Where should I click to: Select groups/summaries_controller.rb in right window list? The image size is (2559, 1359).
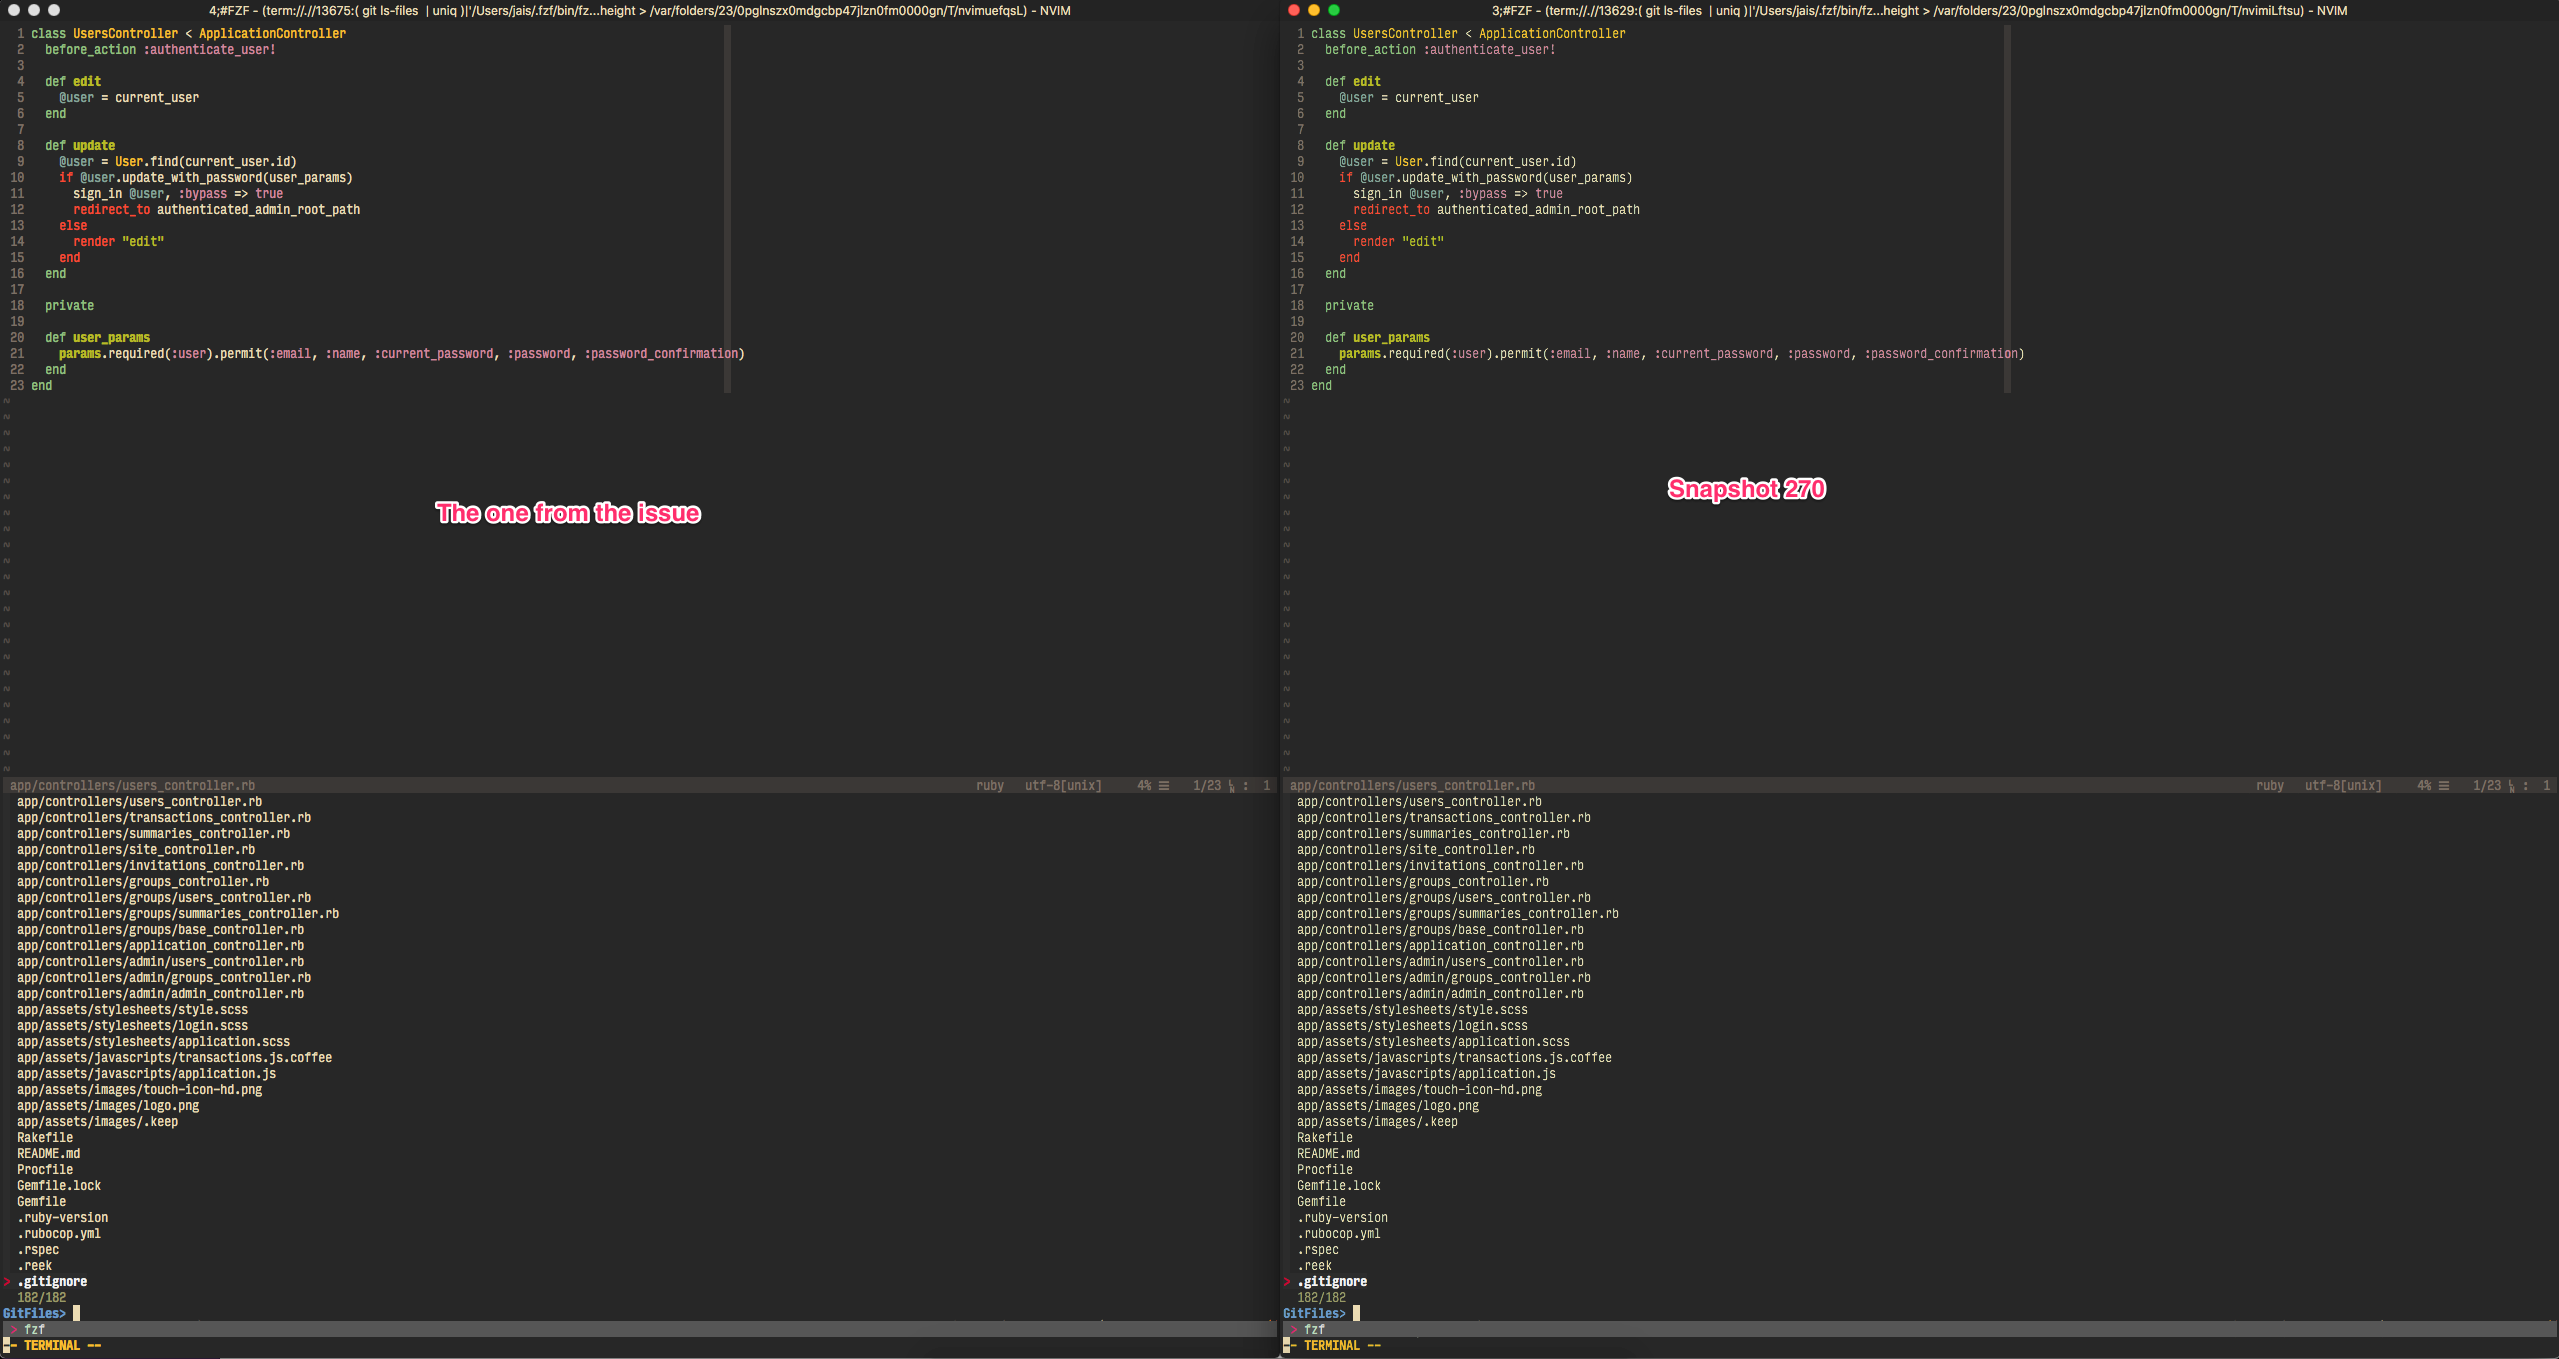pyautogui.click(x=1458, y=913)
